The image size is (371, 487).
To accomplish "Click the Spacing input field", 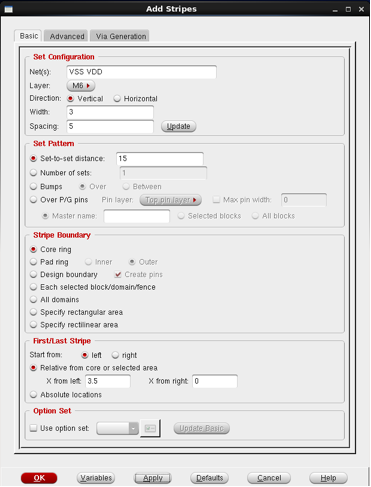I will click(x=110, y=126).
